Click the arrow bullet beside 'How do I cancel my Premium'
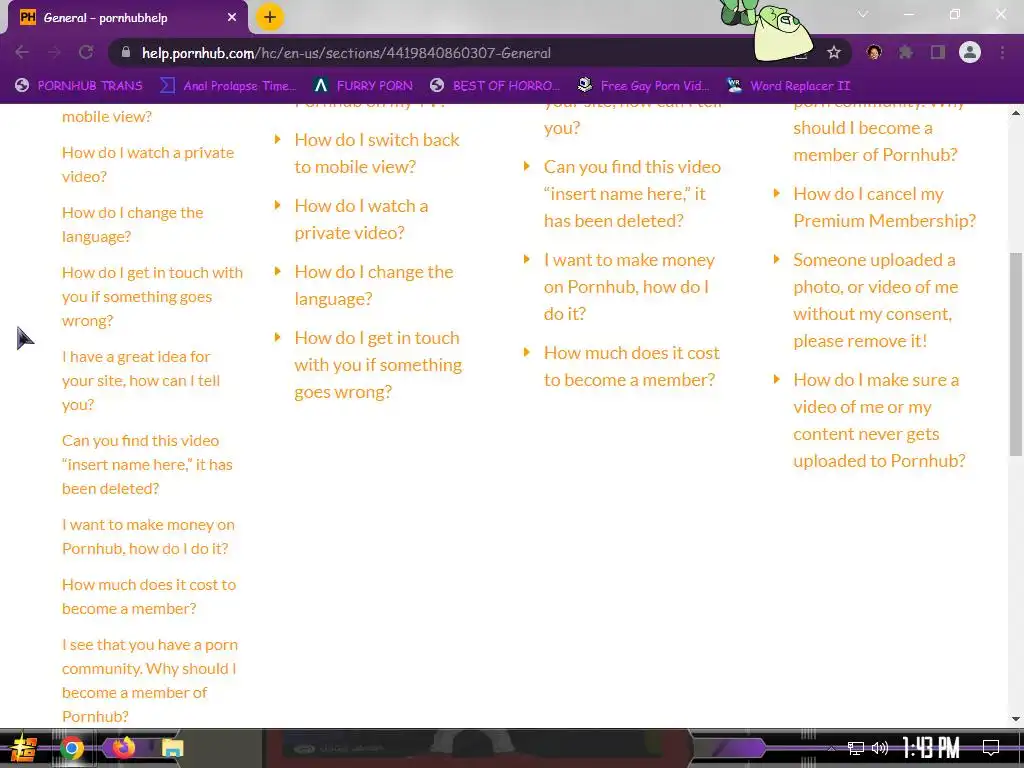The image size is (1024, 768). [776, 193]
